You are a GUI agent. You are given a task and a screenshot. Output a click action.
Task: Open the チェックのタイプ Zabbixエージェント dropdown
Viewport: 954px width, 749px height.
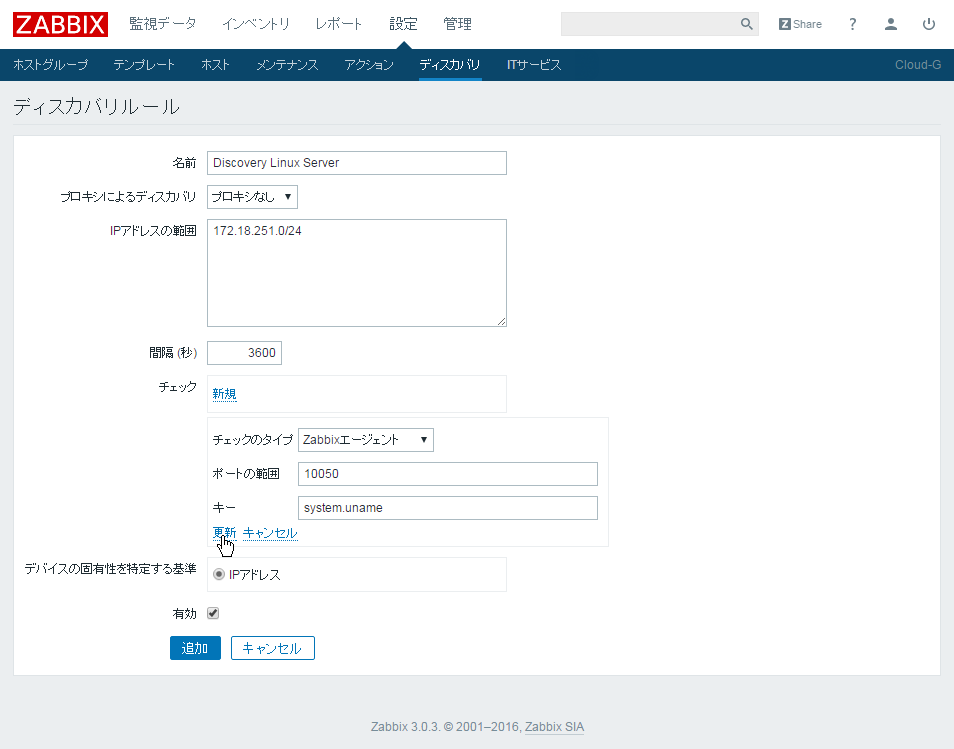366,440
